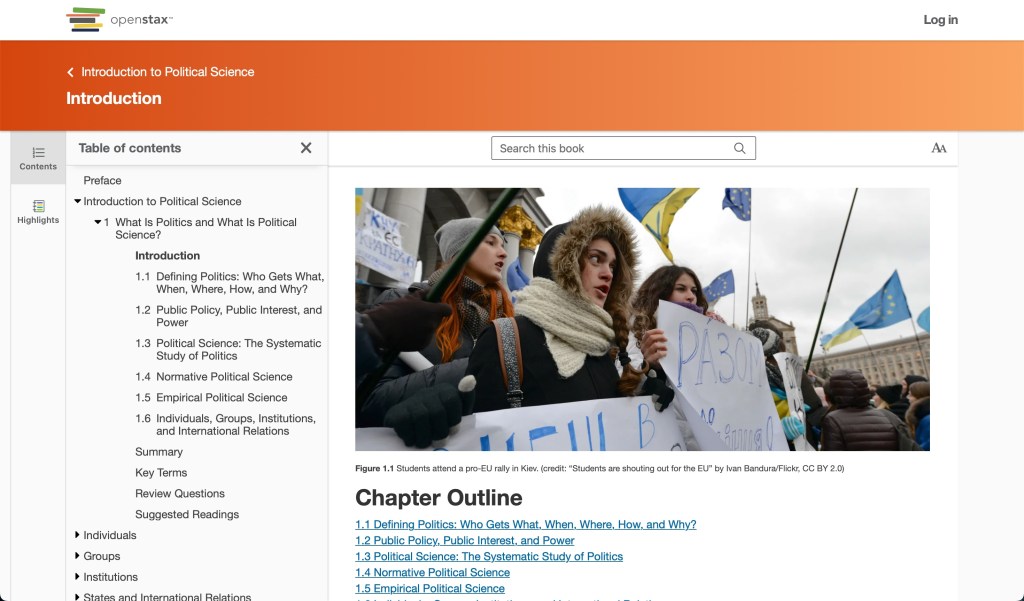Open the 1.4 Normative Political Science link

432,572
